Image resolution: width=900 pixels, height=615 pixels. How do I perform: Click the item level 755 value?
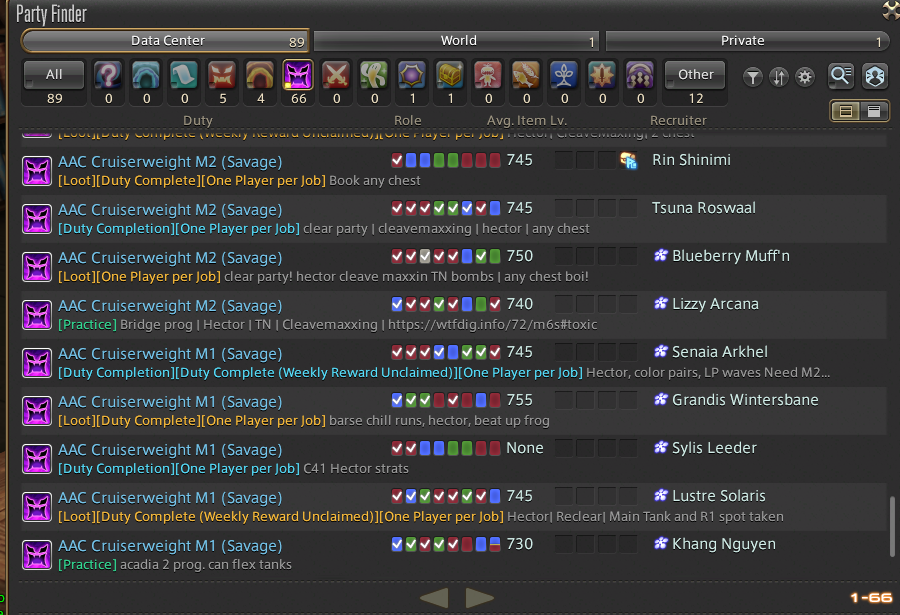(x=519, y=400)
